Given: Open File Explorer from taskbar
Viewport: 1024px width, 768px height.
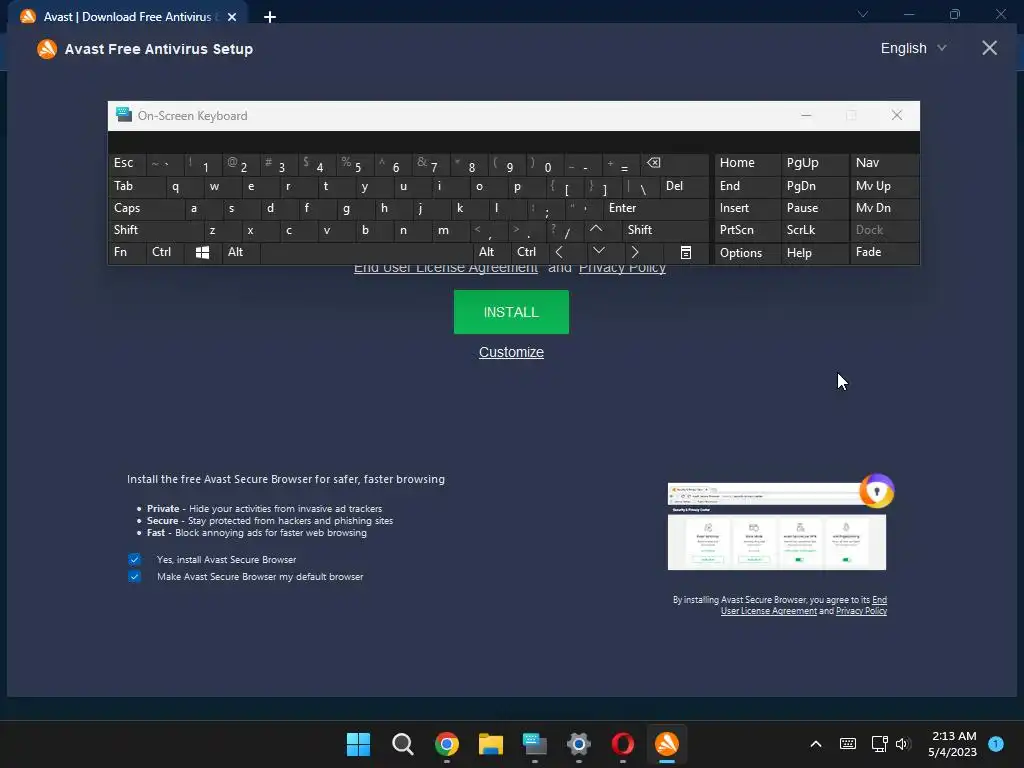Looking at the screenshot, I should pos(490,744).
